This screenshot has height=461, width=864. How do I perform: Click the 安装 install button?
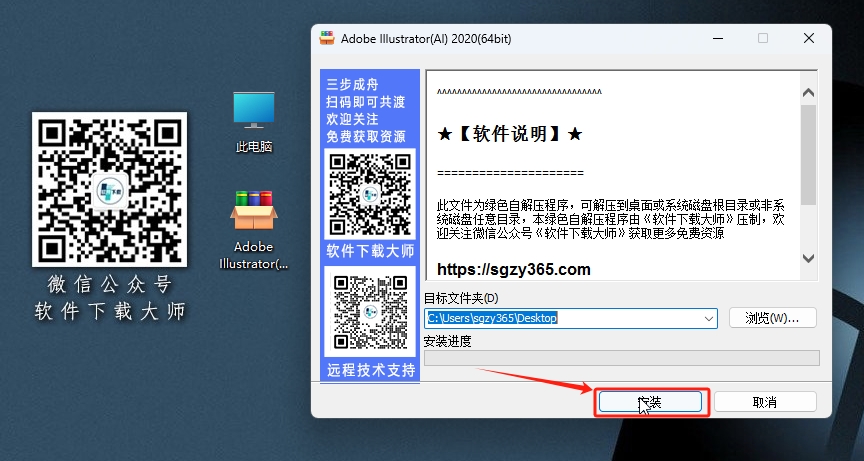click(650, 402)
